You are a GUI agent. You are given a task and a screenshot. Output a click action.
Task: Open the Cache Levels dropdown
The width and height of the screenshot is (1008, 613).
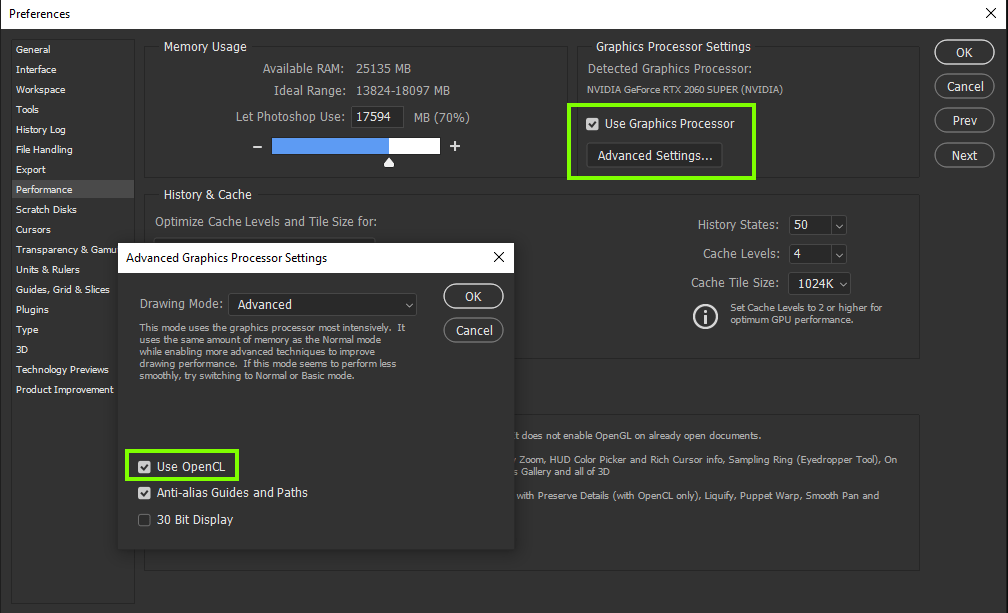point(838,254)
